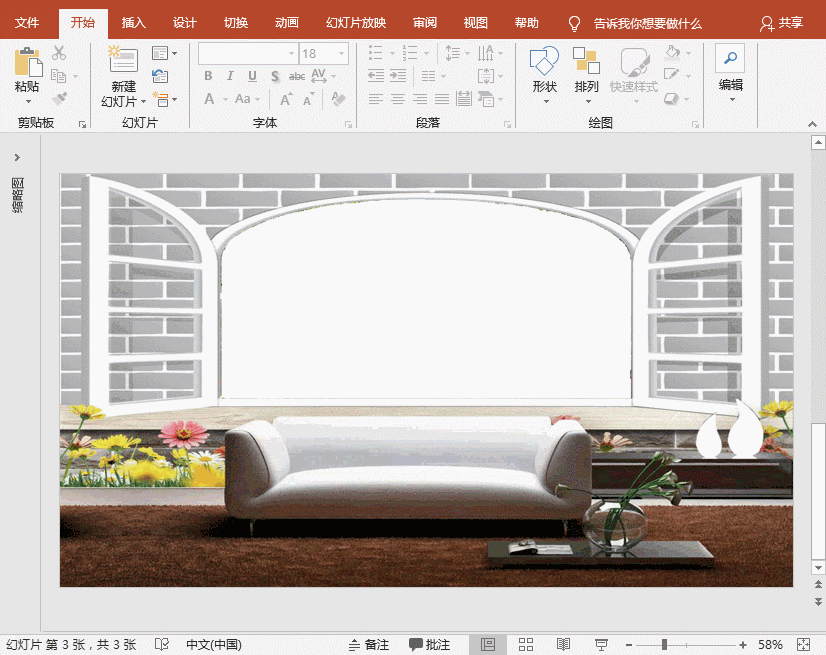This screenshot has width=826, height=655.
Task: Toggle justify text alignment
Action: click(442, 99)
